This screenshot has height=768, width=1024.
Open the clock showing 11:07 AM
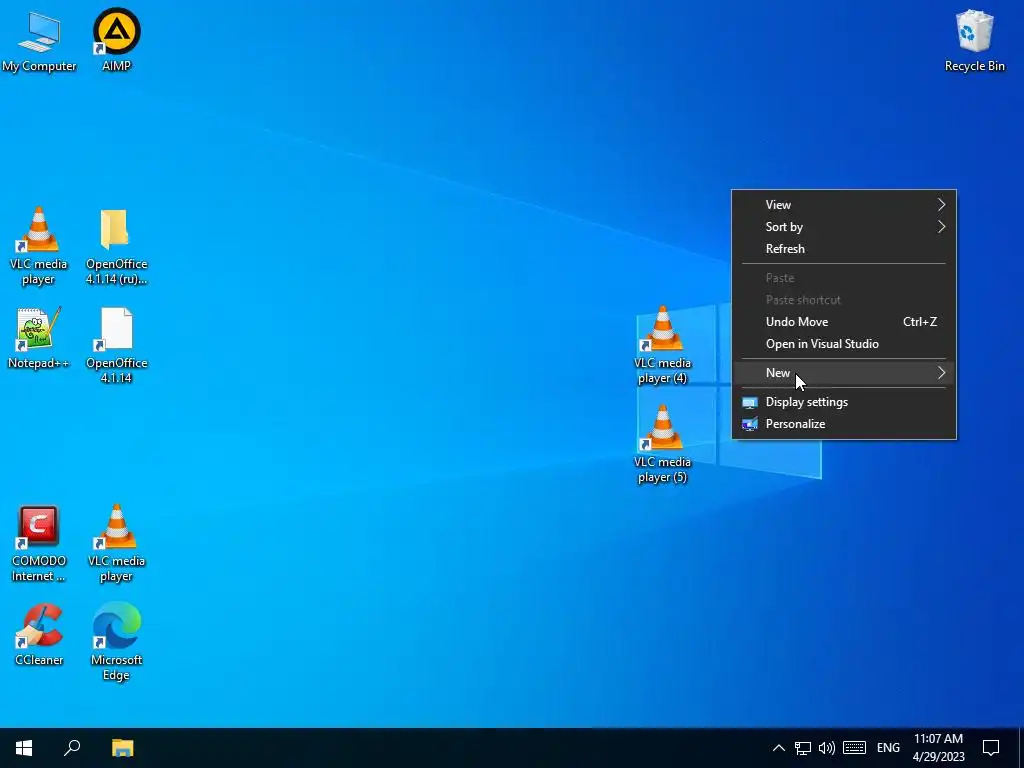938,748
